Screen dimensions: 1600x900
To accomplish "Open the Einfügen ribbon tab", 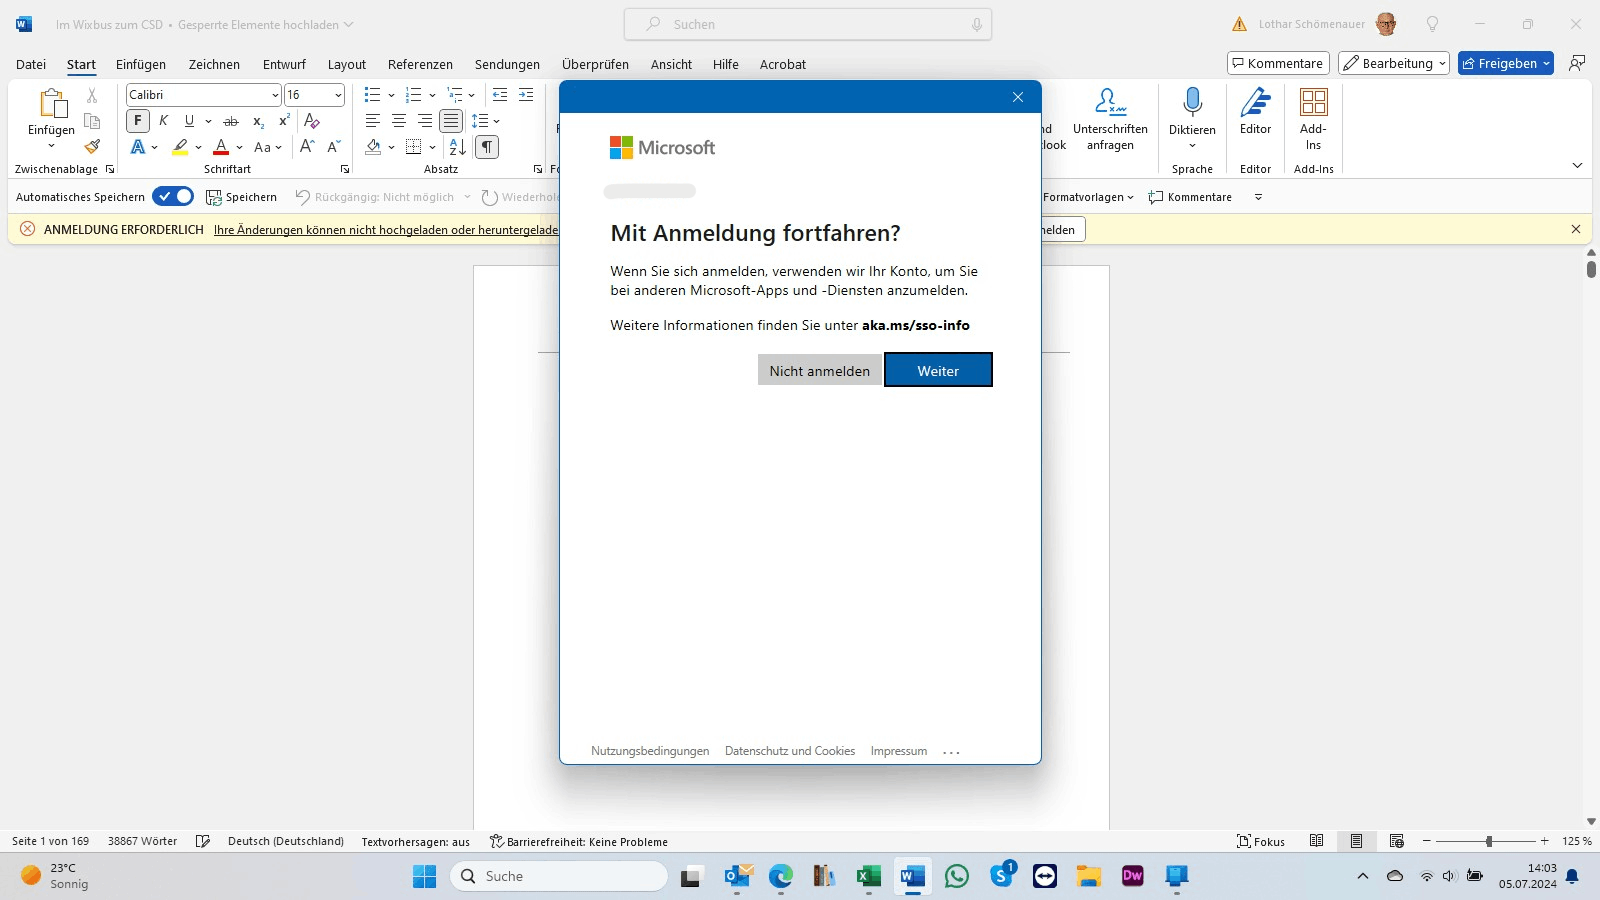I will coord(141,64).
